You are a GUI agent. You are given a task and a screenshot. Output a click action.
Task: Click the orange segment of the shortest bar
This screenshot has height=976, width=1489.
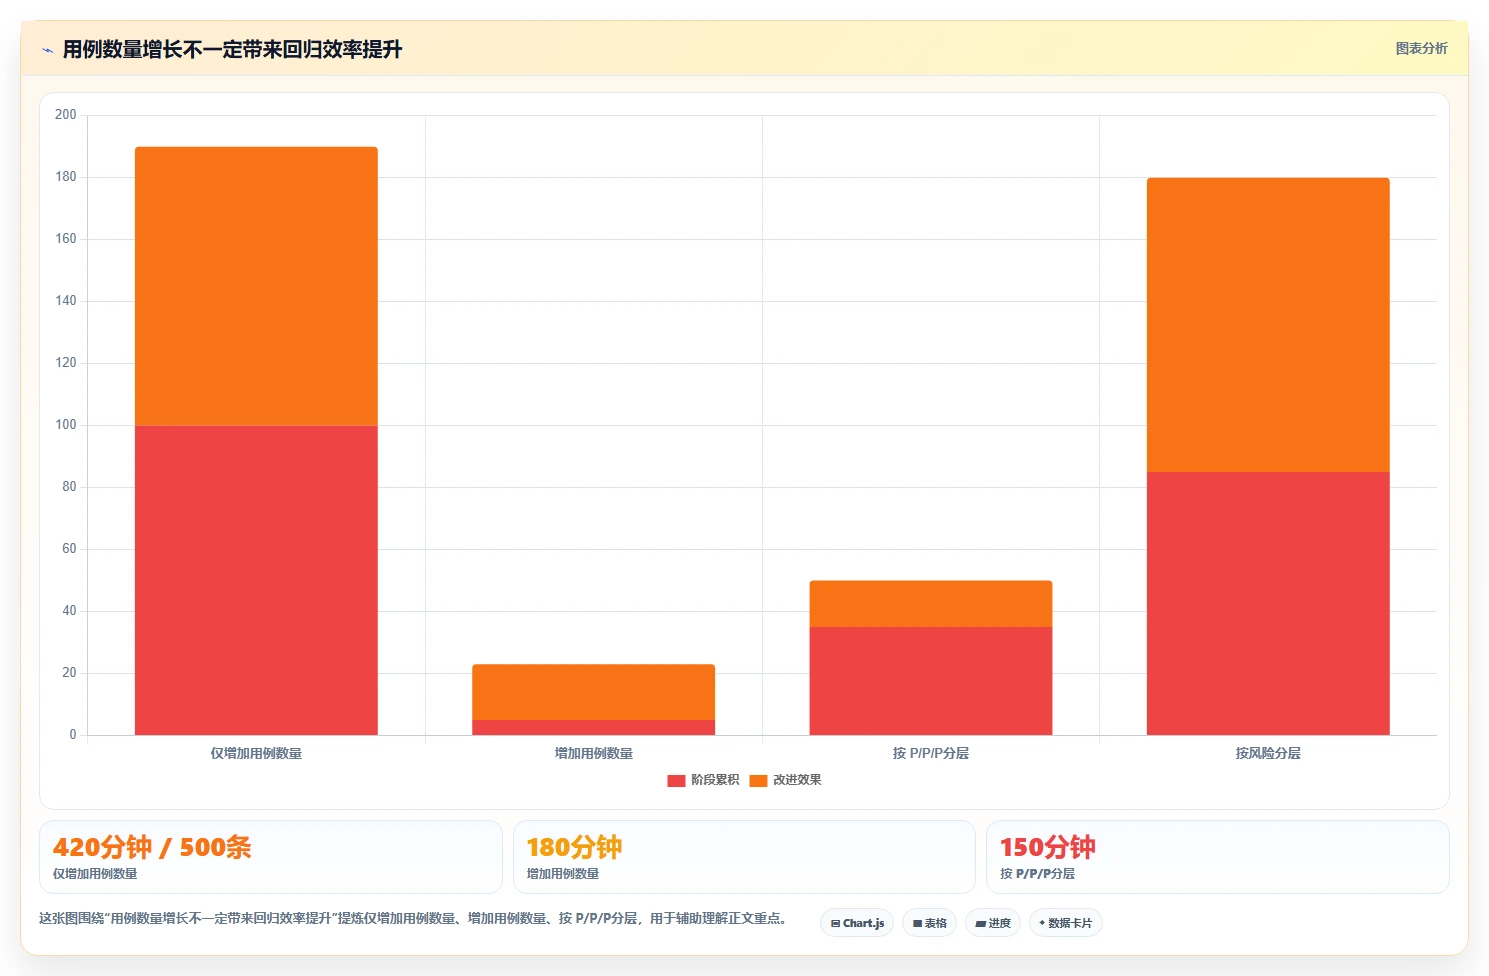click(x=594, y=692)
